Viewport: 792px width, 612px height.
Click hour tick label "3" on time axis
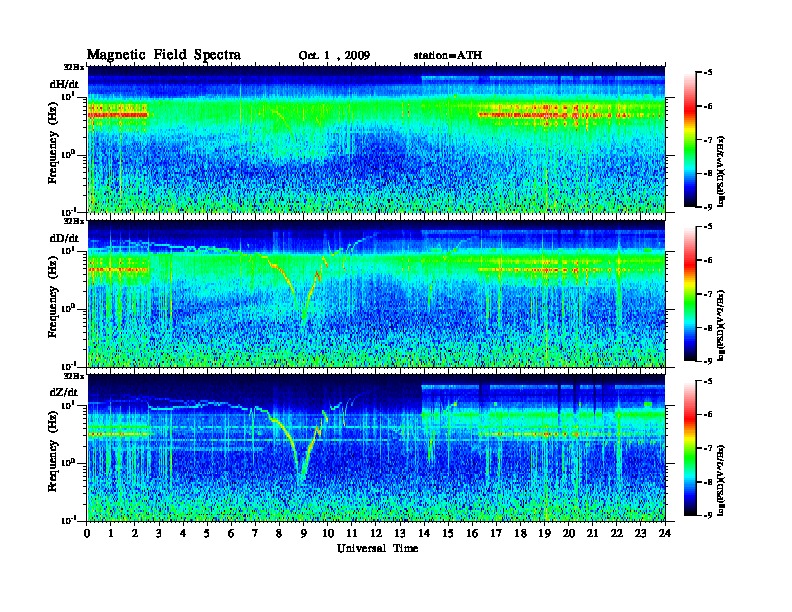[x=159, y=534]
